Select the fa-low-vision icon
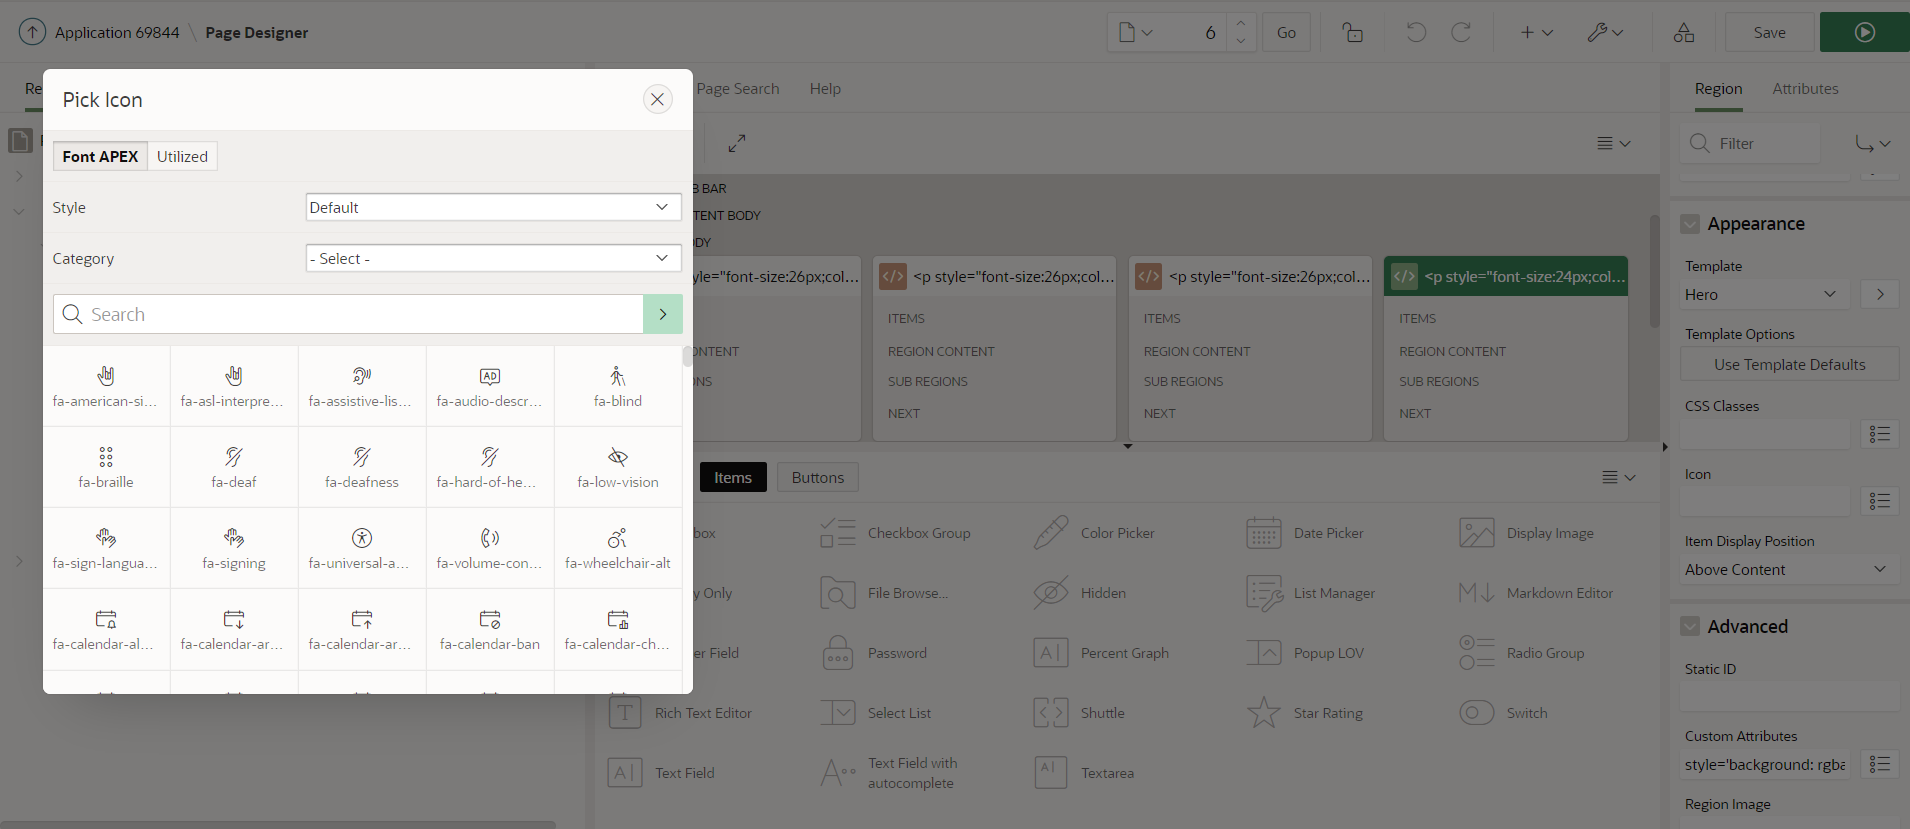 pyautogui.click(x=618, y=467)
